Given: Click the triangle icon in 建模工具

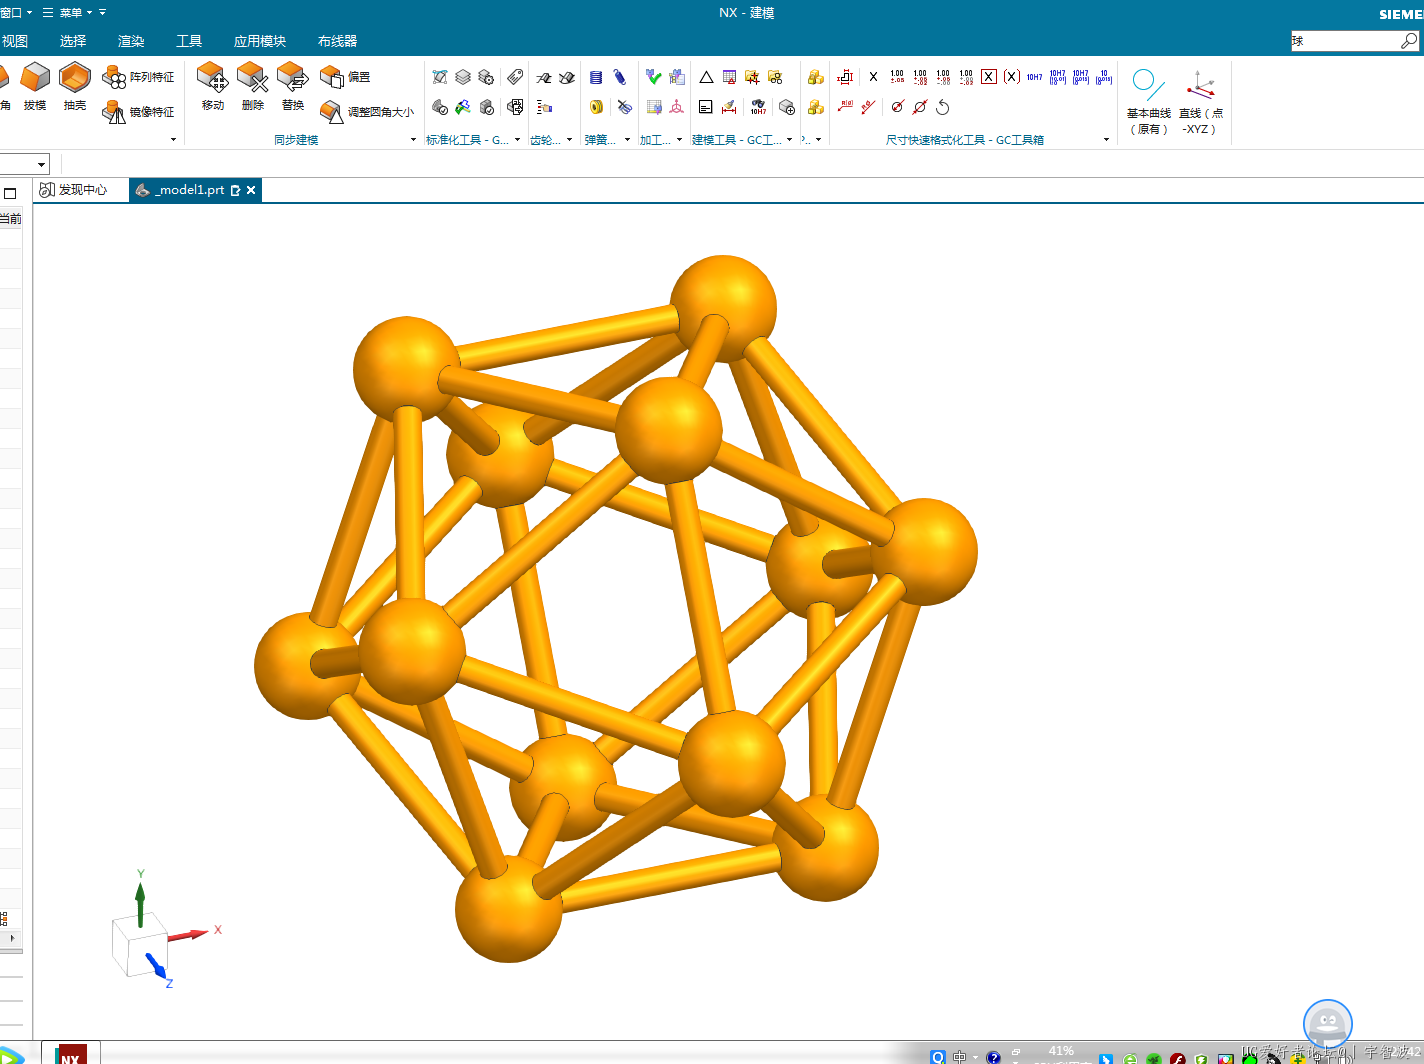Looking at the screenshot, I should point(706,77).
